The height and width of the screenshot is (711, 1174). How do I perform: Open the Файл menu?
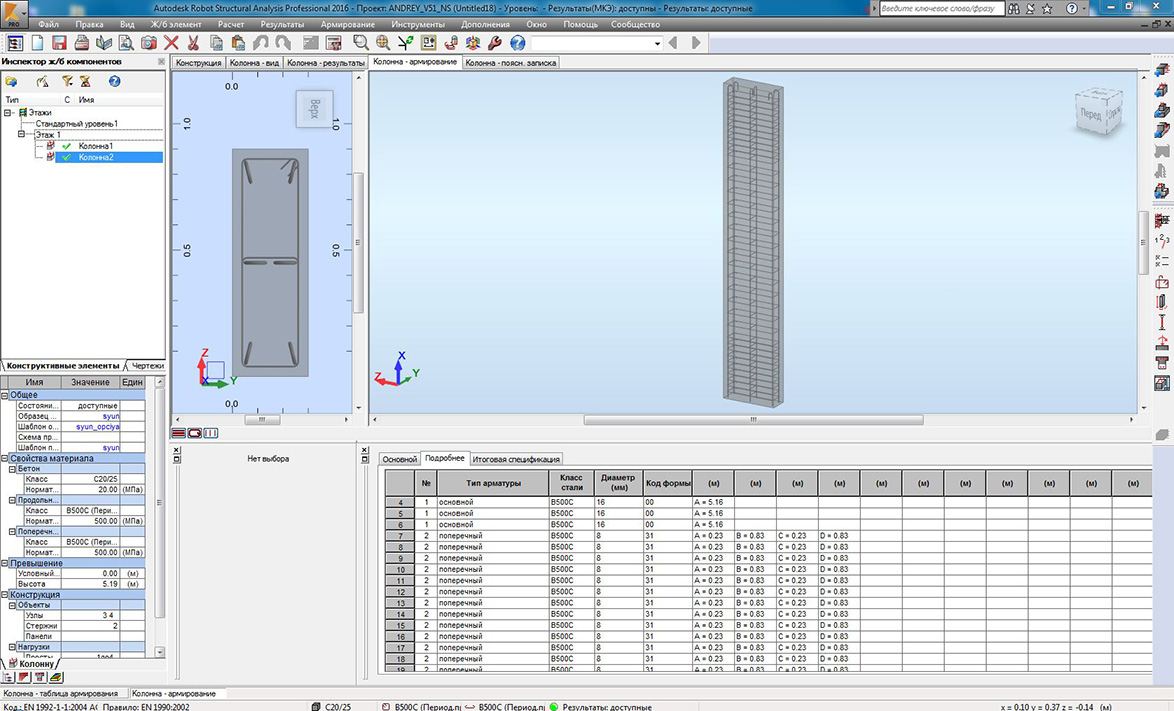49,24
